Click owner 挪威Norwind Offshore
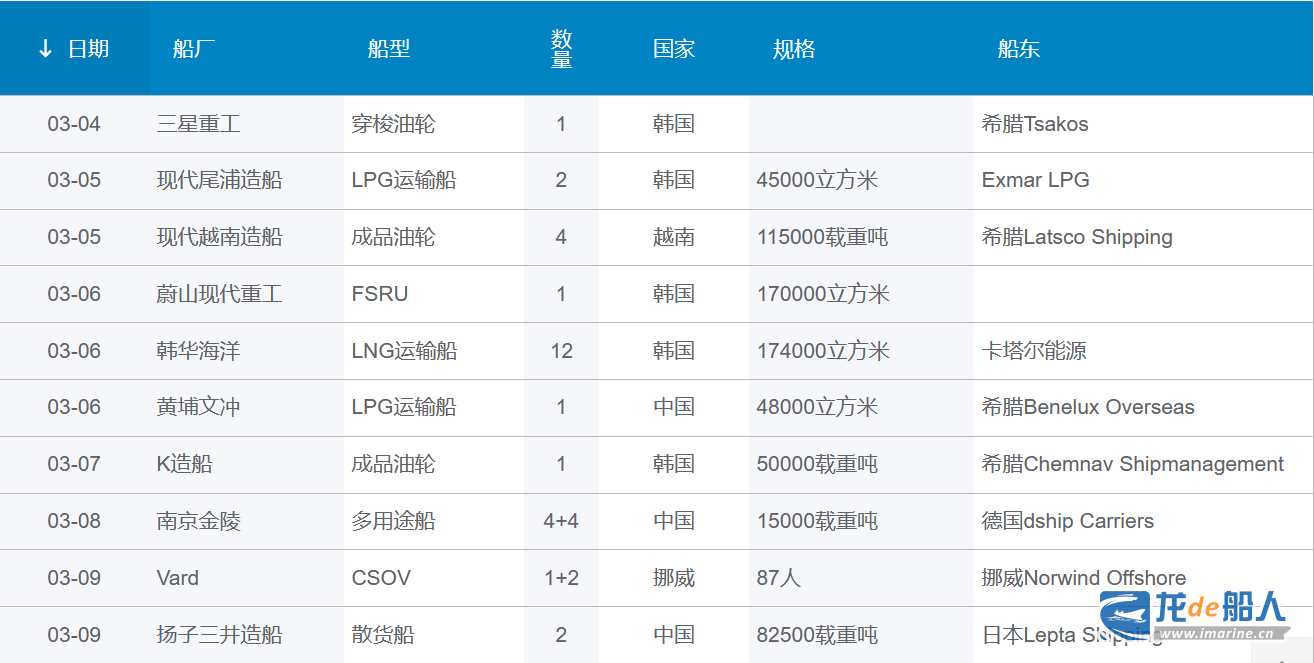 [x=1084, y=578]
